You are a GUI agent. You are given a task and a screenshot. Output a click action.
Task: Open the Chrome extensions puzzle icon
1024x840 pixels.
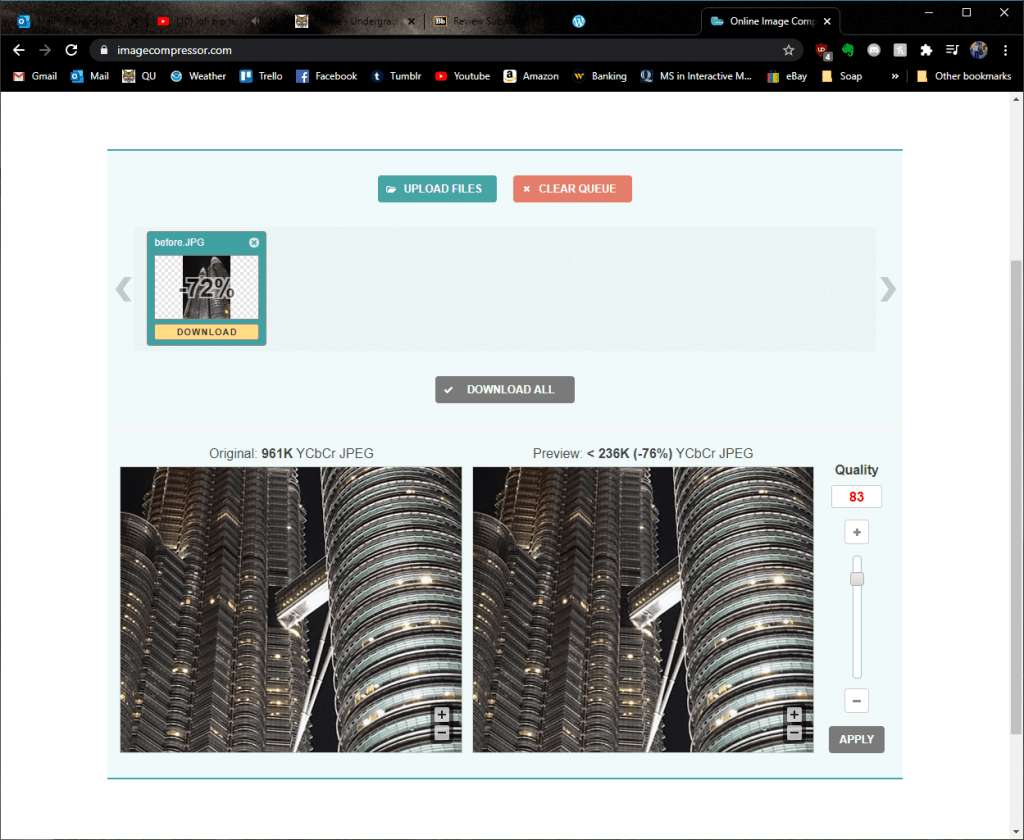click(926, 50)
